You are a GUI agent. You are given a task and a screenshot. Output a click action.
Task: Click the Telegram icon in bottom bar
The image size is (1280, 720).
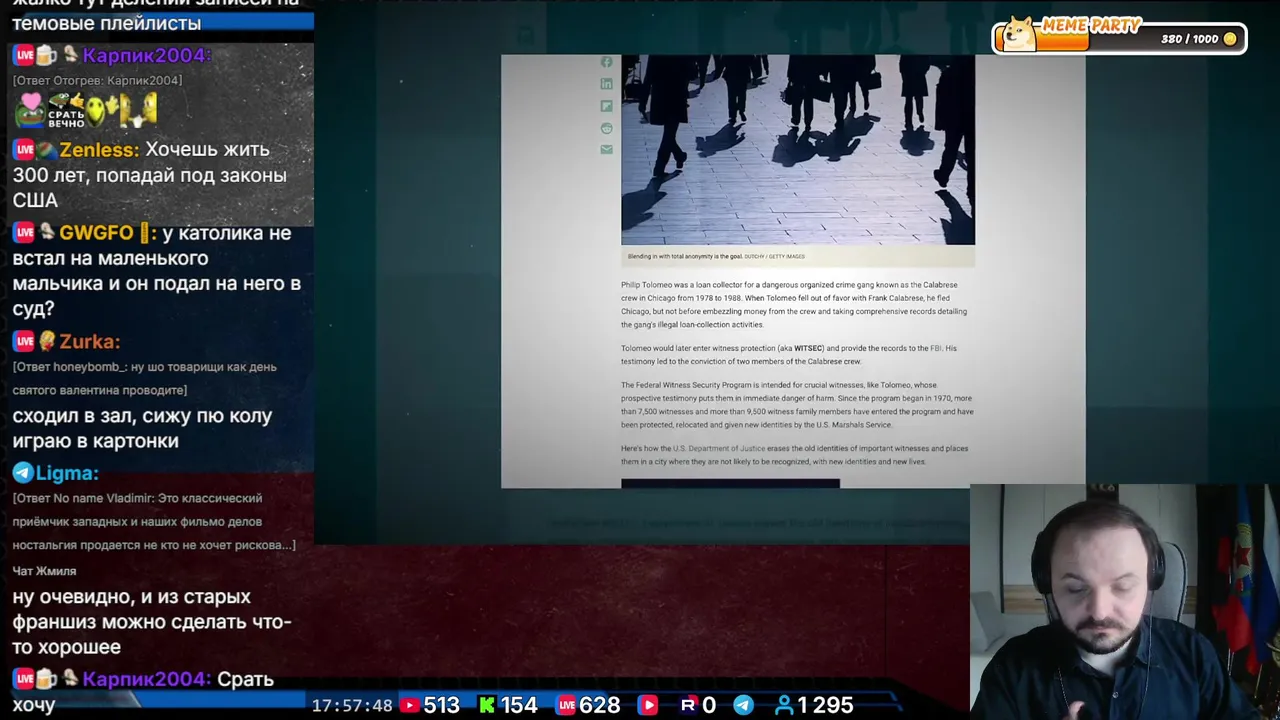[x=743, y=706]
